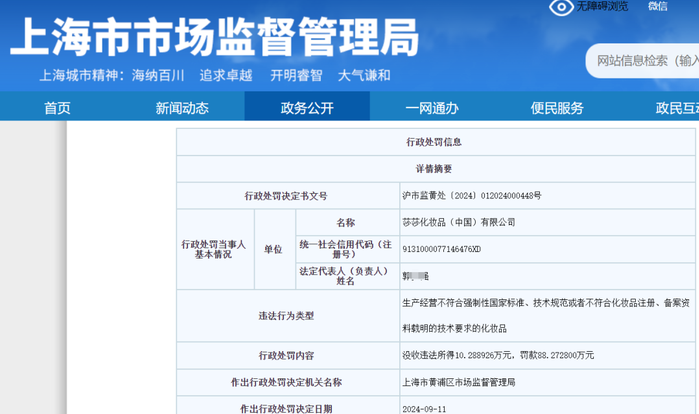
Task: Select the decision date 2024-09-11
Action: click(424, 409)
